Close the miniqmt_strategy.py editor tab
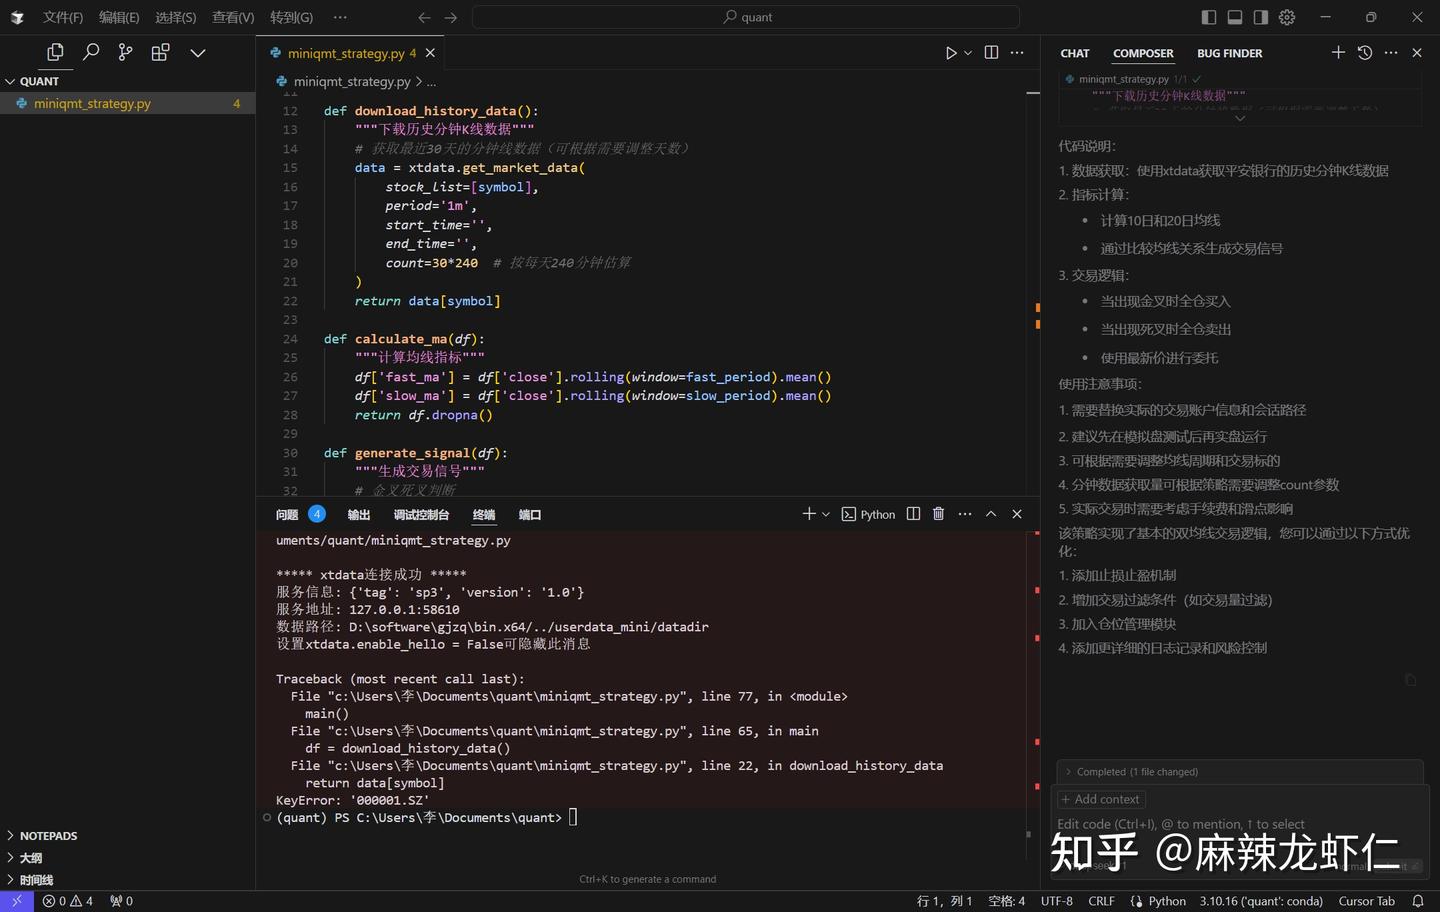 [x=430, y=53]
